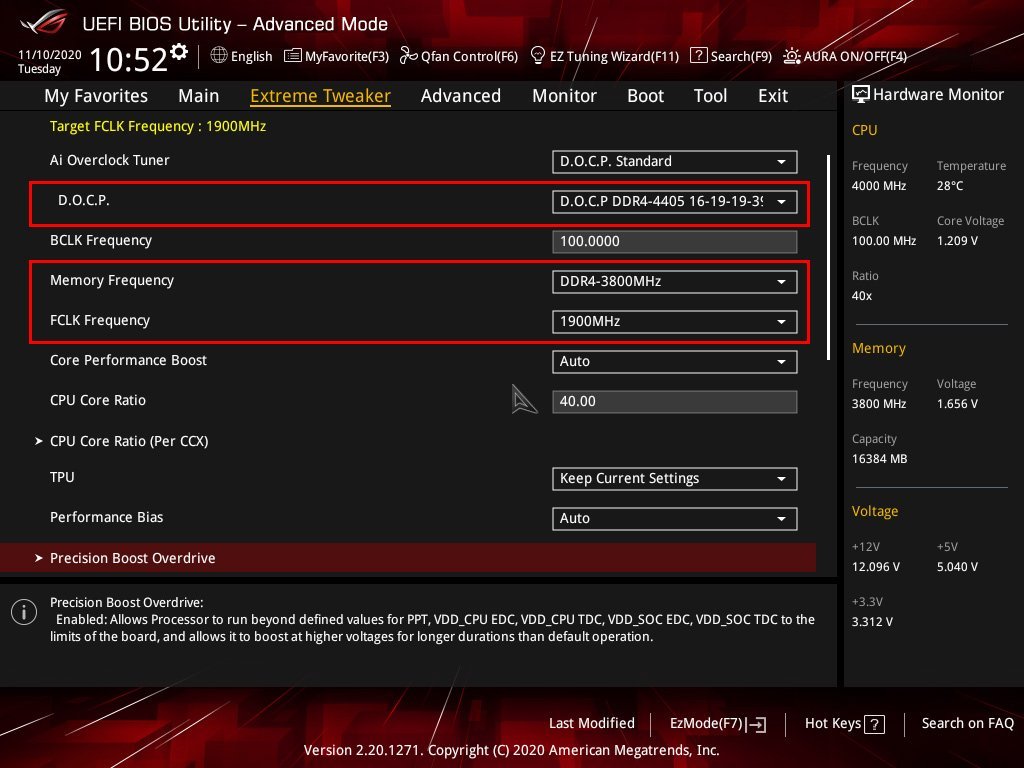This screenshot has width=1024, height=768.
Task: Open the Tool tab
Action: 710,95
